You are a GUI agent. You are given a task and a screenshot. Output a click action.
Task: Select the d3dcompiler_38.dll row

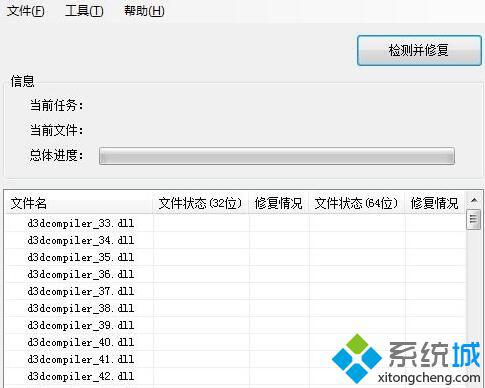235,308
